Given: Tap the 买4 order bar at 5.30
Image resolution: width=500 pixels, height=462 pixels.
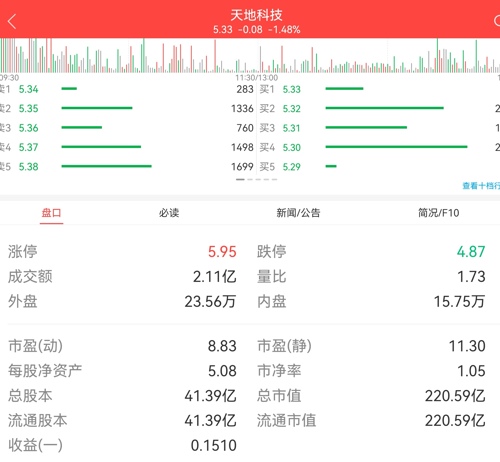Looking at the screenshot, I should coord(396,147).
